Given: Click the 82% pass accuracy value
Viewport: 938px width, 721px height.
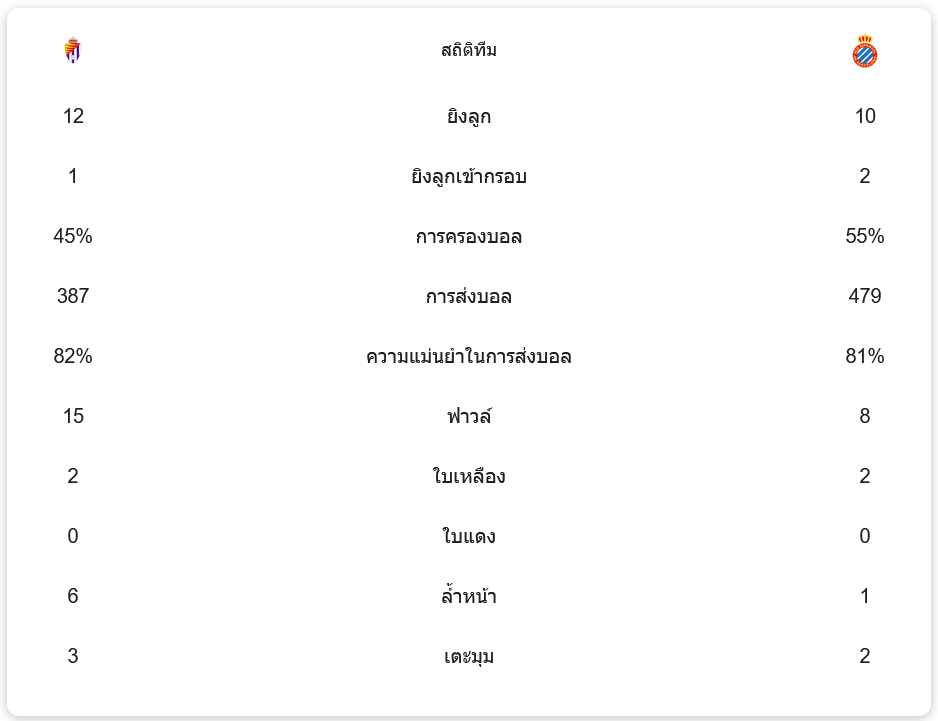Looking at the screenshot, I should tap(73, 356).
